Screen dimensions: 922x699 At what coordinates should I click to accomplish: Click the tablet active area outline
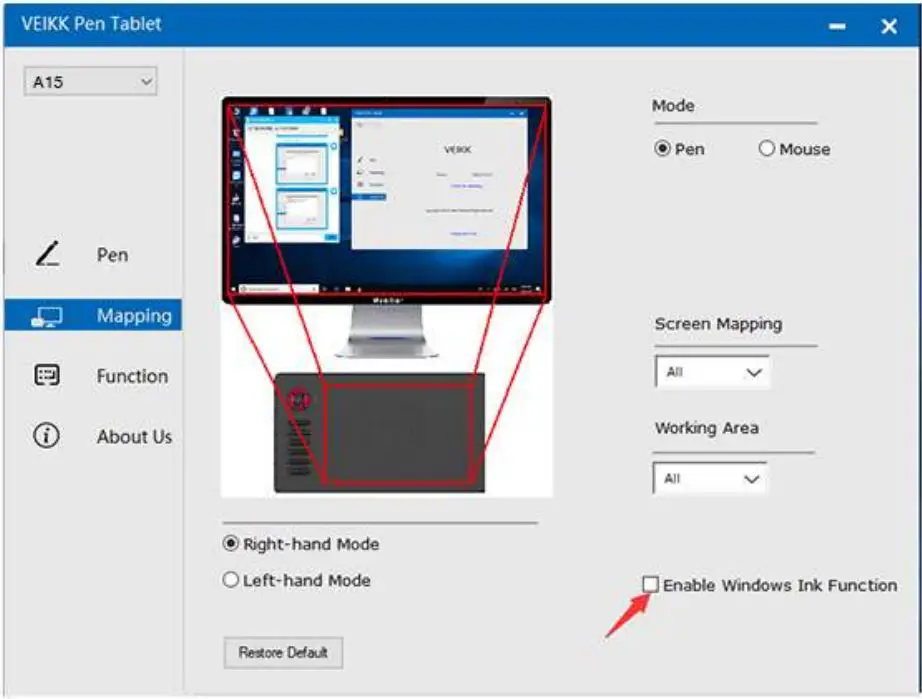tap(400, 430)
